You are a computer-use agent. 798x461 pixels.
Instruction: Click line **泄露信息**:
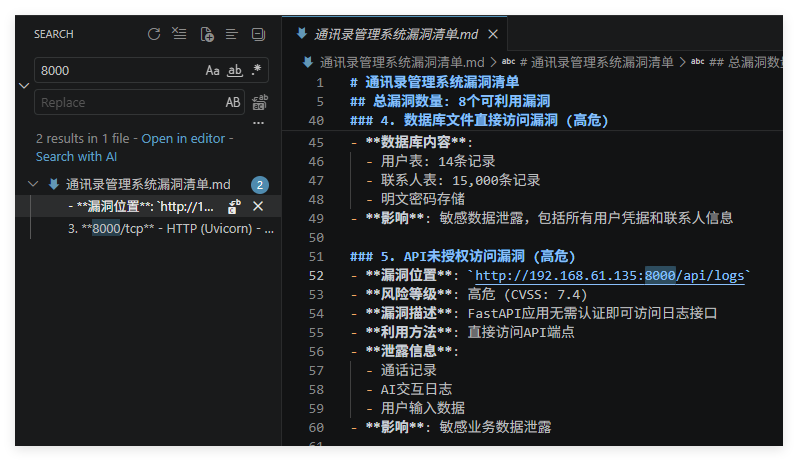(405, 352)
